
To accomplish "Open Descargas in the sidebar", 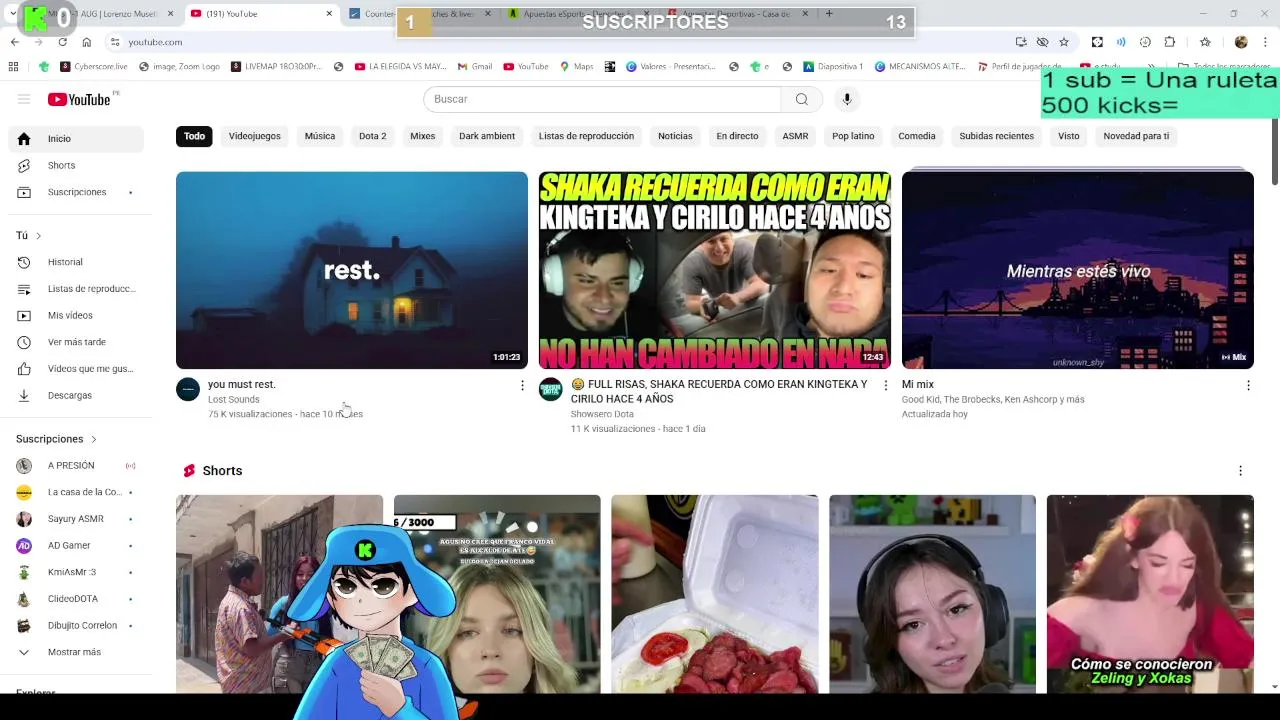I will 76,395.
